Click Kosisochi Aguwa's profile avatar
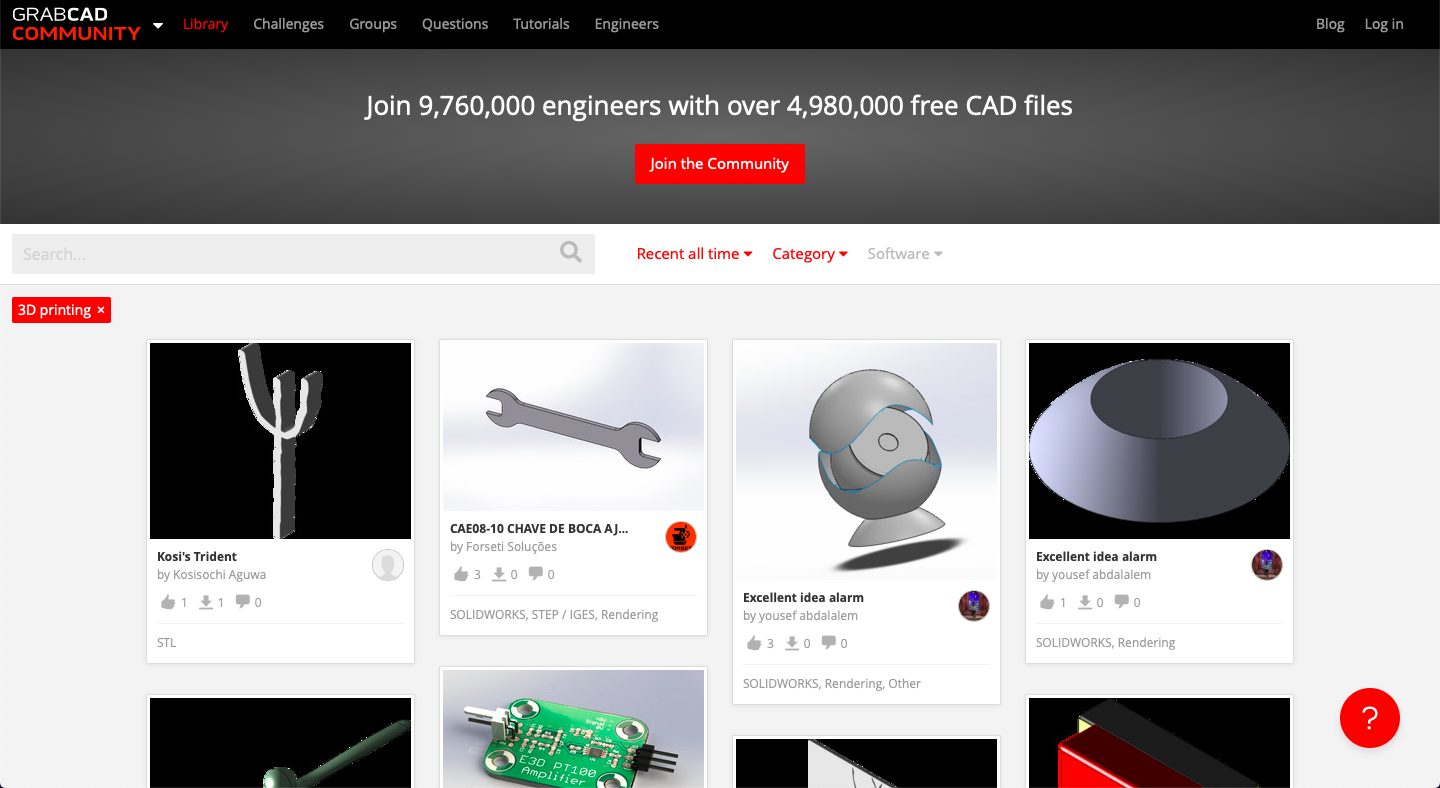1440x788 pixels. point(388,565)
